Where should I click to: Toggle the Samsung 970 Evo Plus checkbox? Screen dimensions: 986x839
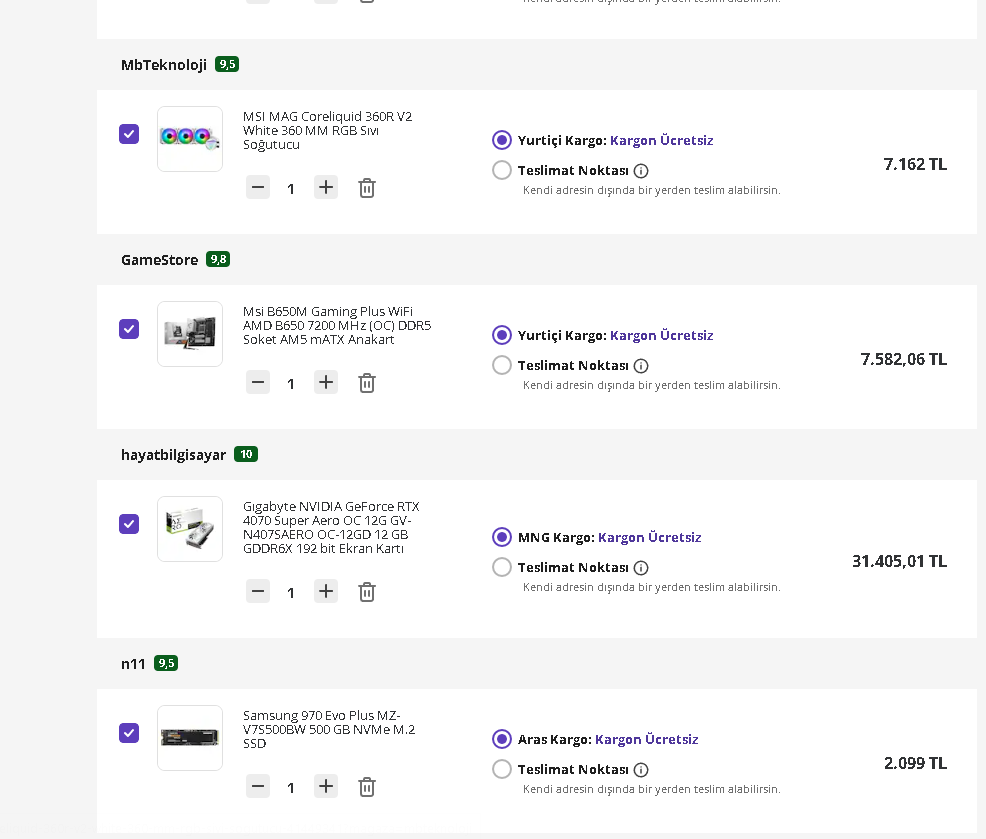129,733
